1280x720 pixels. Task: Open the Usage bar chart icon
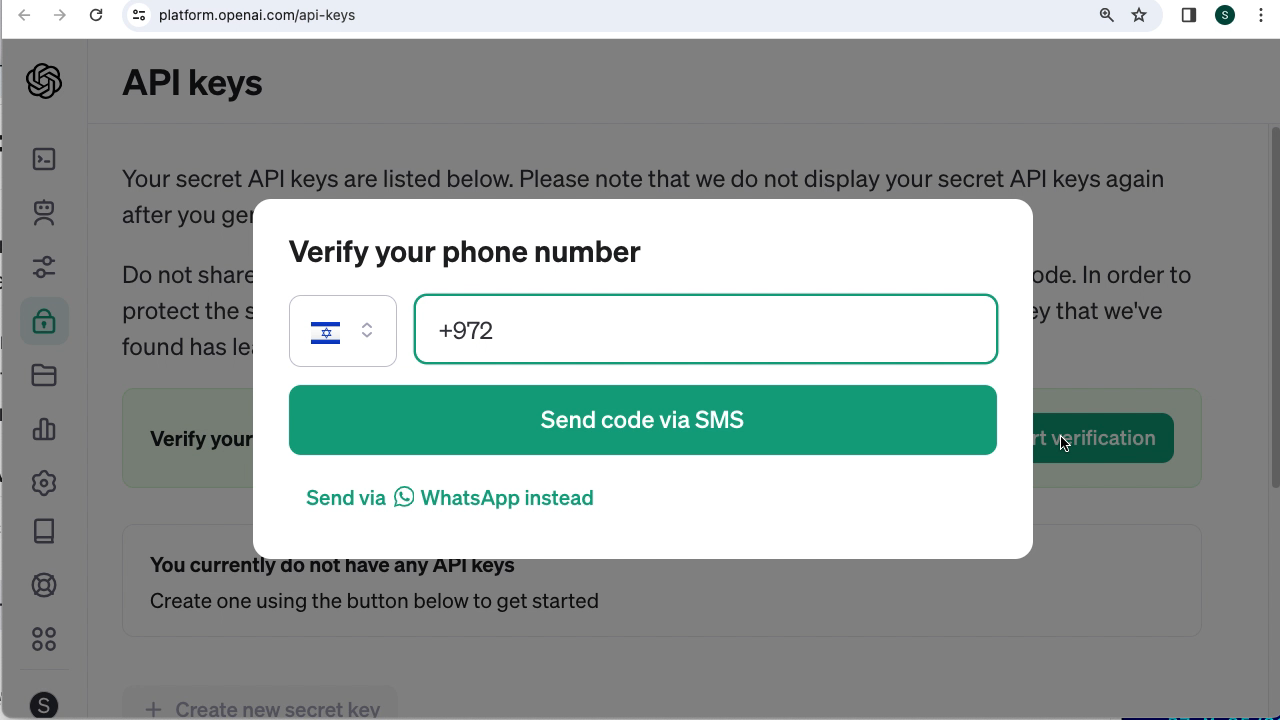pyautogui.click(x=44, y=429)
